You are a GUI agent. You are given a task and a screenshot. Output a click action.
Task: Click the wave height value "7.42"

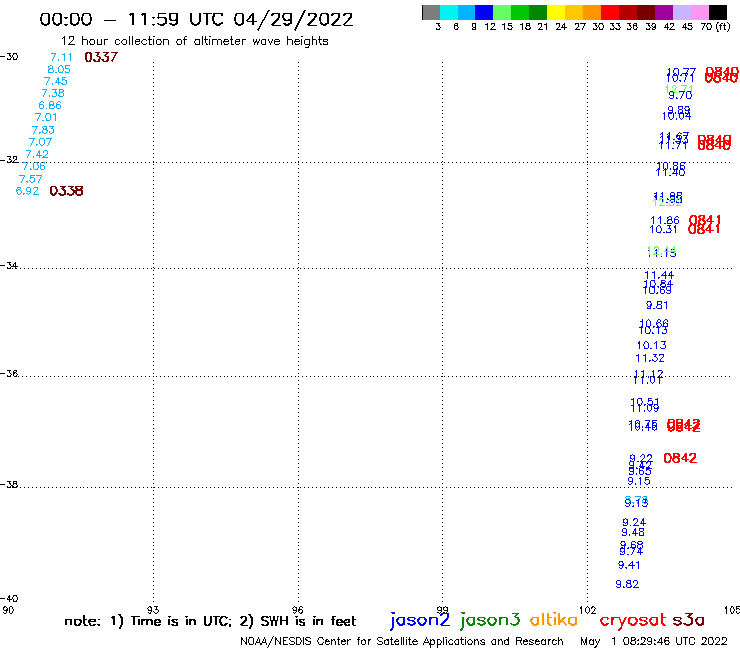click(37, 154)
